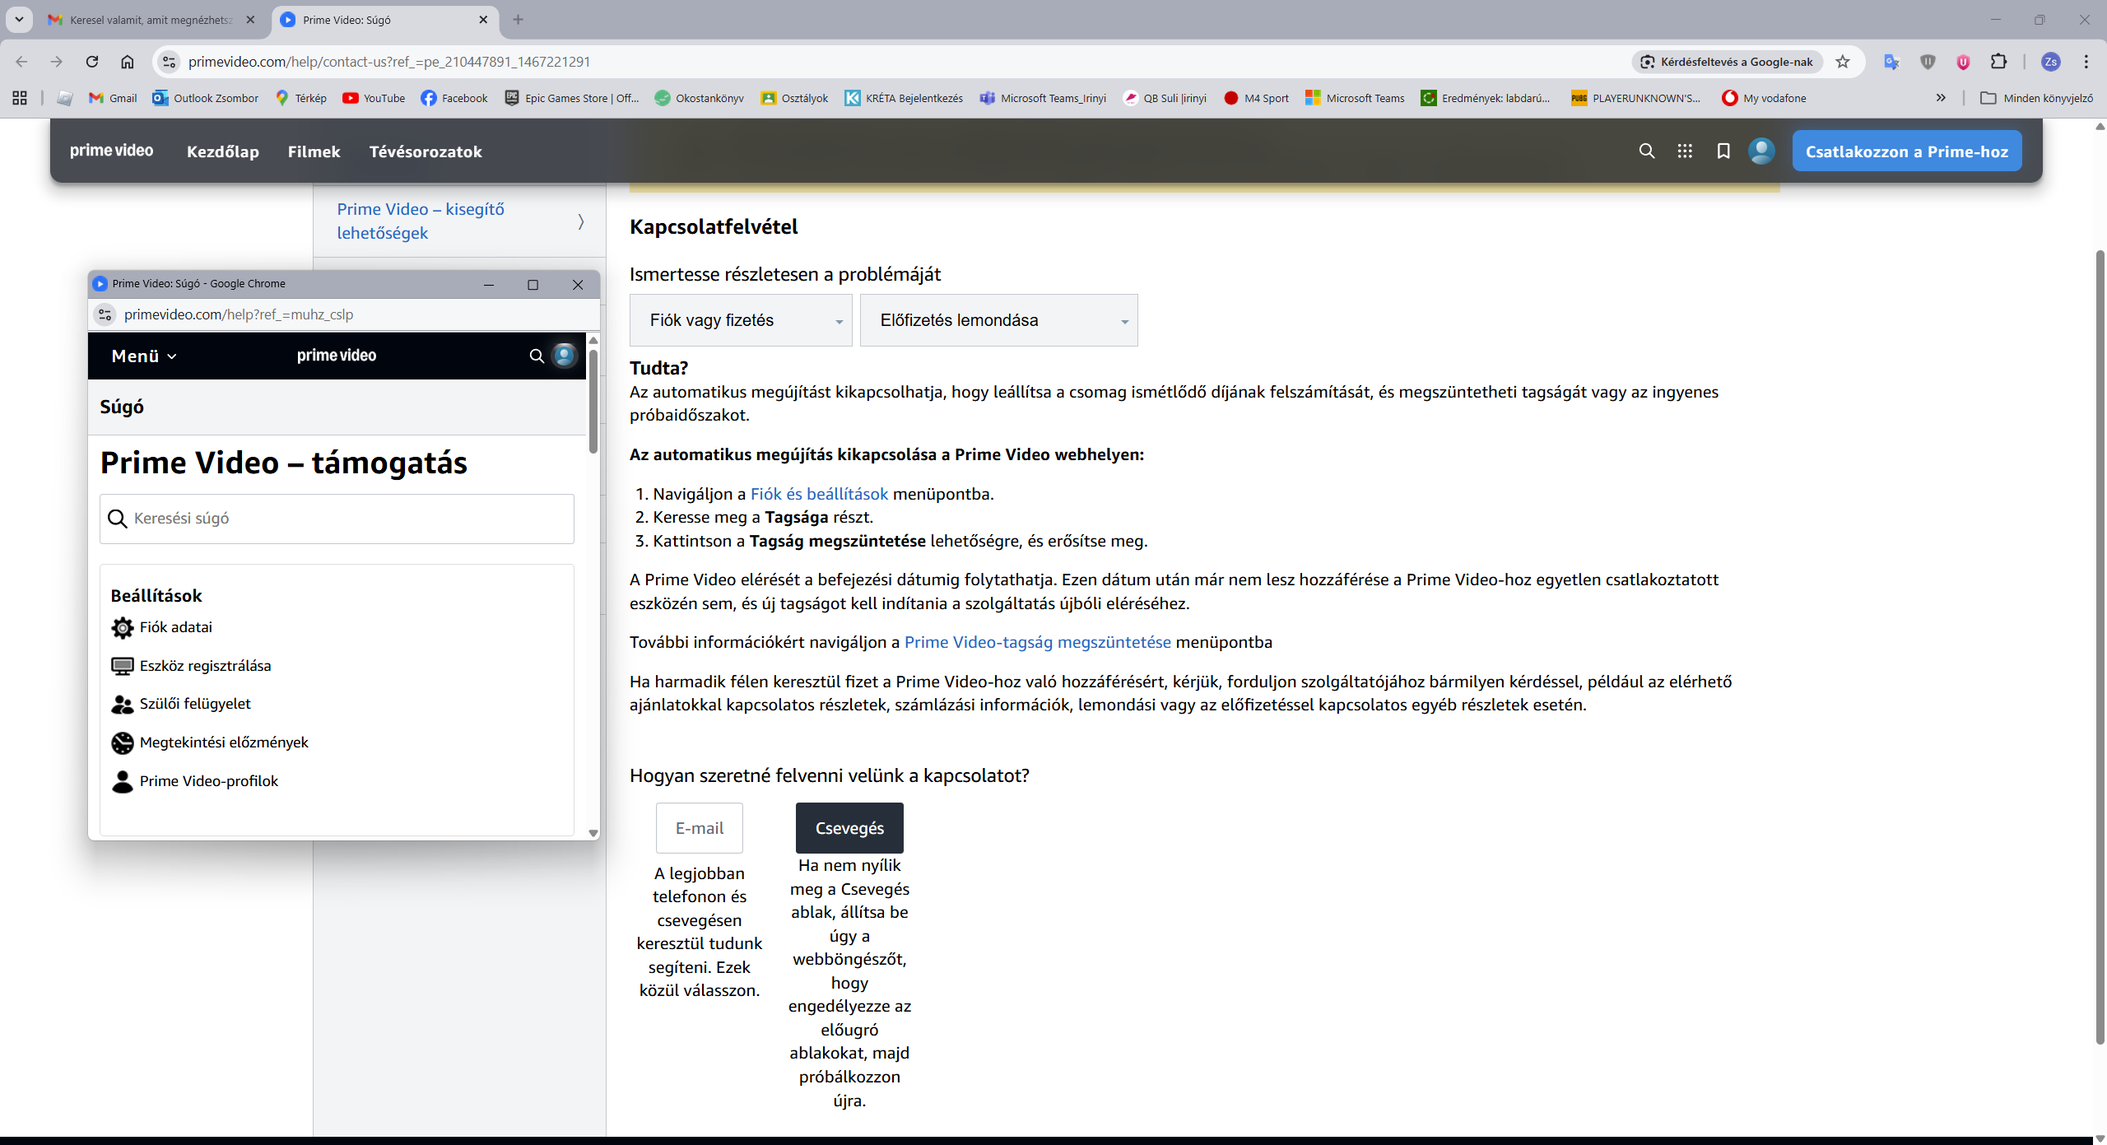
Task: Open the profile avatar in main header
Action: coord(1761,151)
